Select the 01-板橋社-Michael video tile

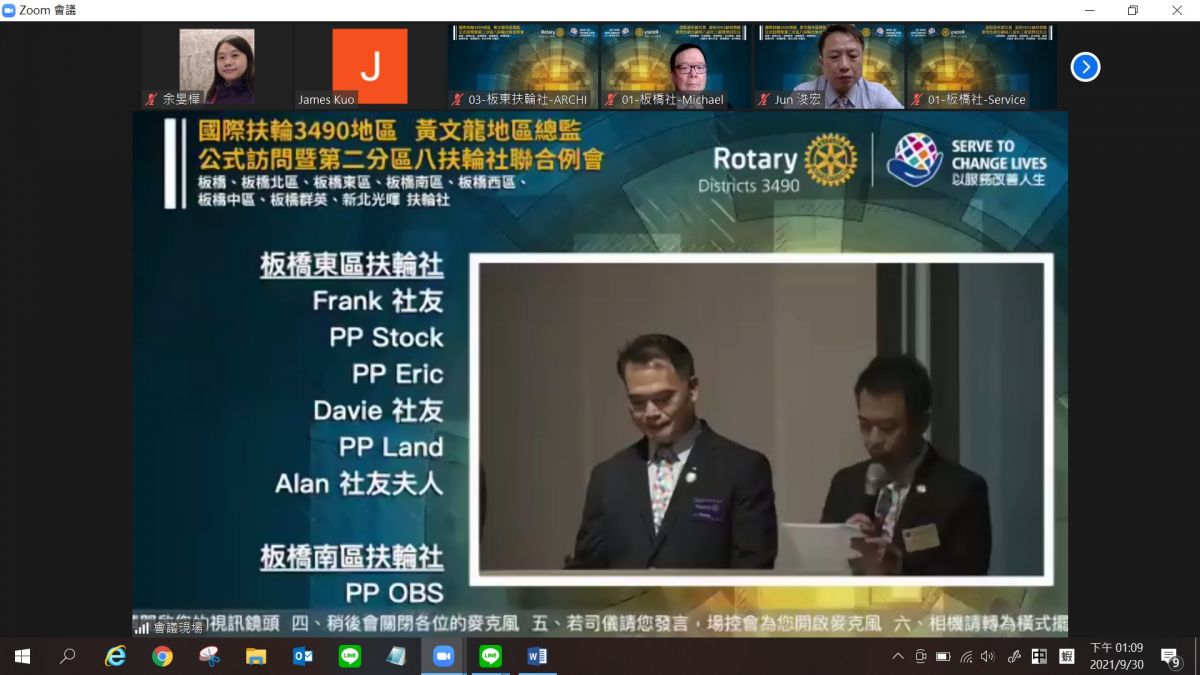point(675,66)
